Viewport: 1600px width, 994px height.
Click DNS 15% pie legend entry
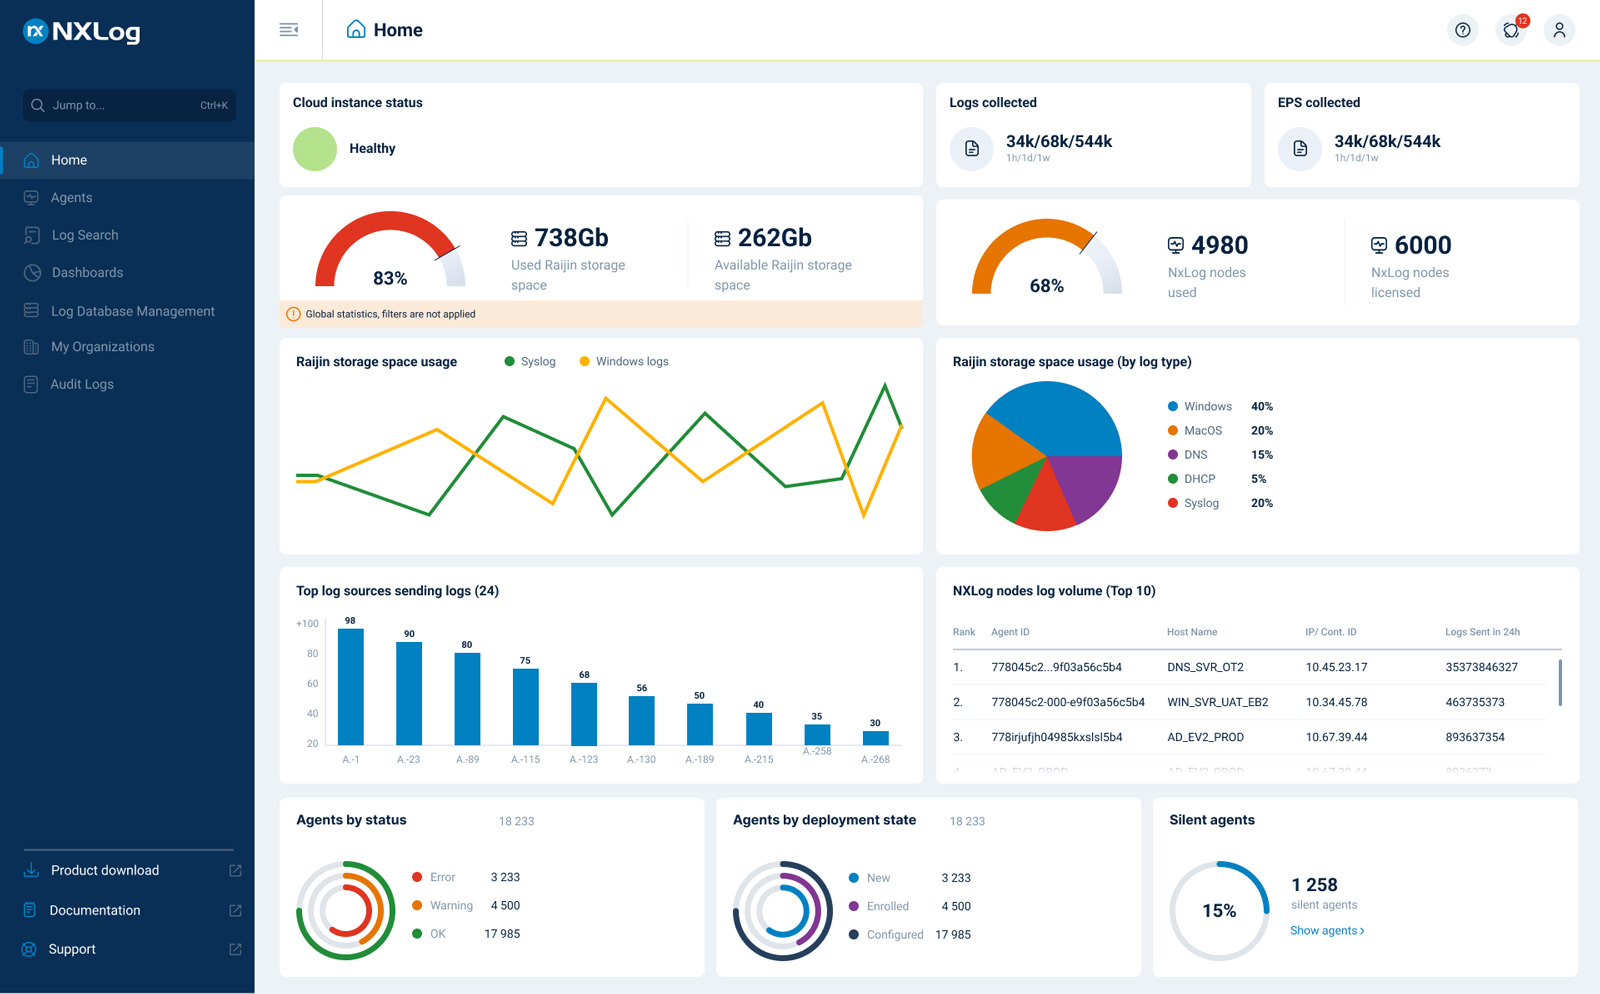[x=1220, y=454]
